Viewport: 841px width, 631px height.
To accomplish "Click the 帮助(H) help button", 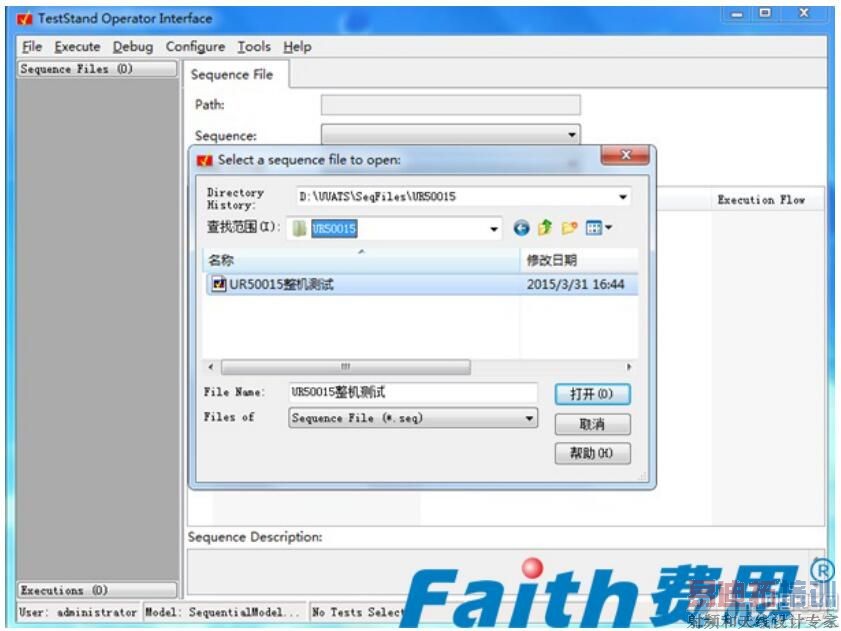I will [x=592, y=453].
